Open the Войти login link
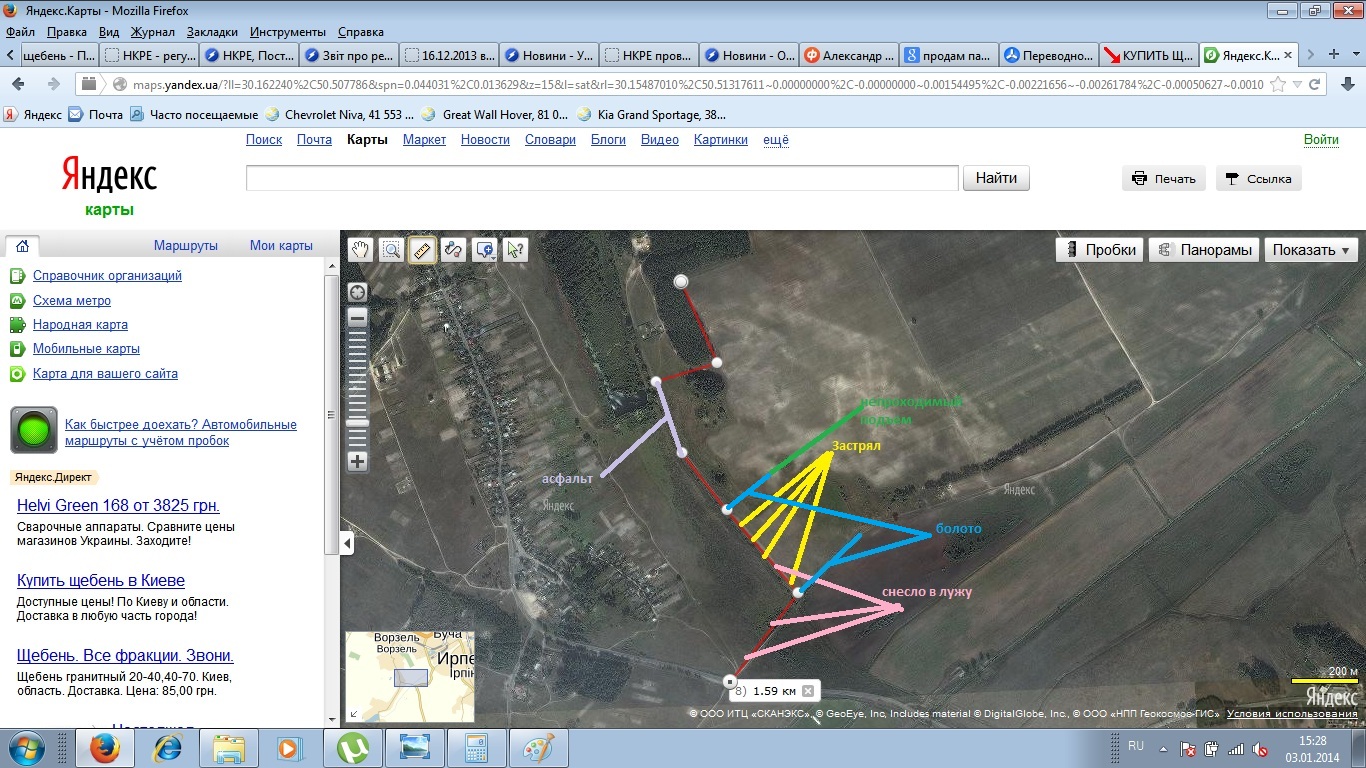This screenshot has height=768, width=1366. [x=1321, y=140]
